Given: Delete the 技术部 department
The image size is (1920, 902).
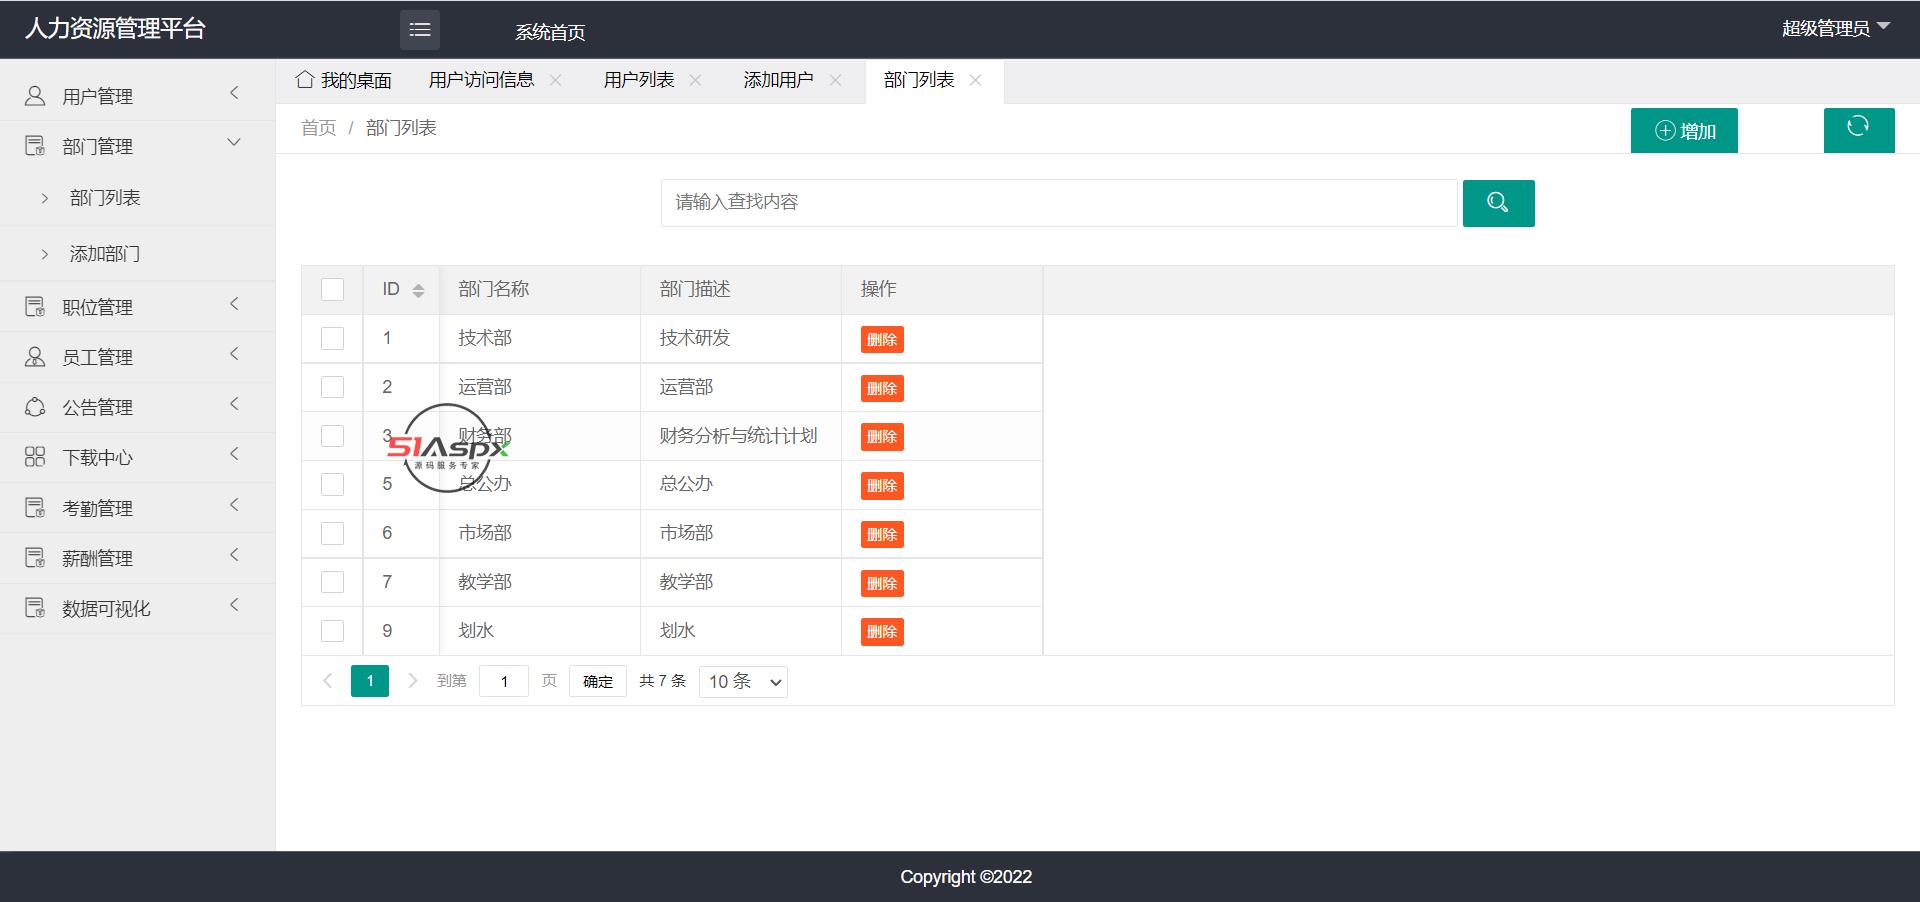Looking at the screenshot, I should tap(882, 340).
